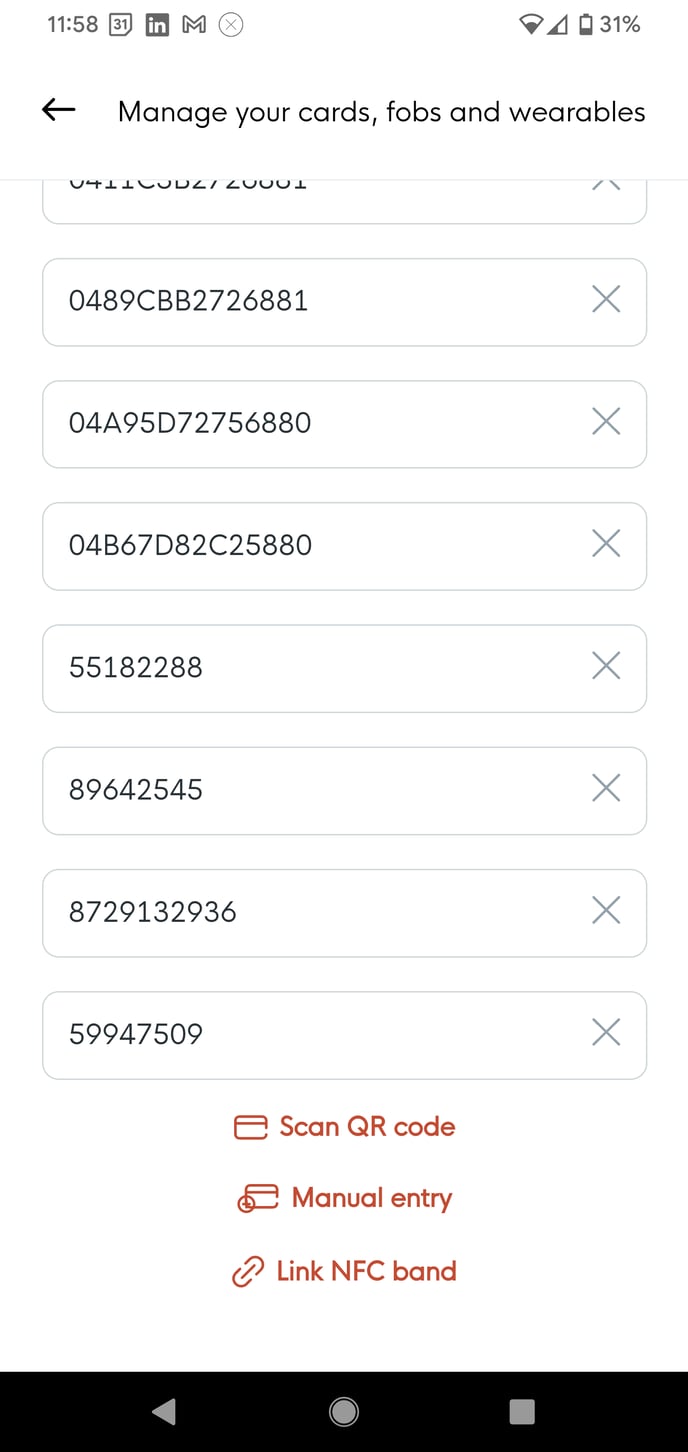The height and width of the screenshot is (1452, 688).
Task: Delete card 04A95D72756880 using its X
Action: (x=606, y=422)
